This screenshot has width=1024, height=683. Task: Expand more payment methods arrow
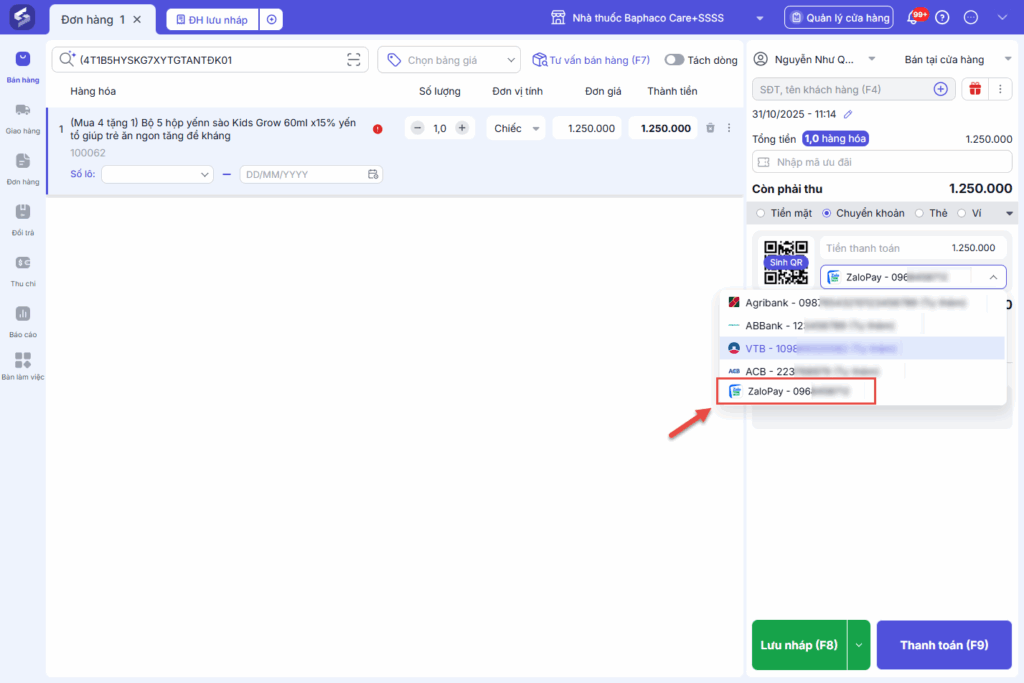(1009, 214)
